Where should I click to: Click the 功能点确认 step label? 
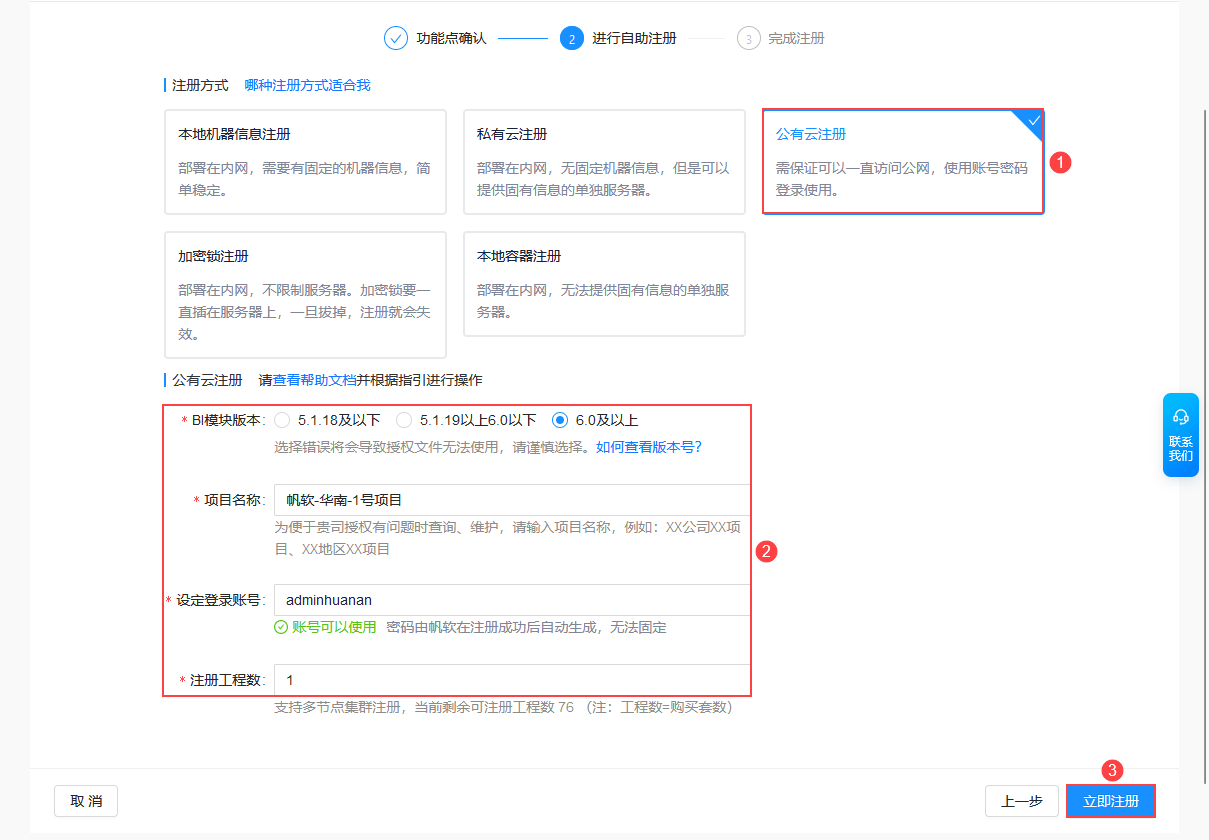[x=451, y=38]
